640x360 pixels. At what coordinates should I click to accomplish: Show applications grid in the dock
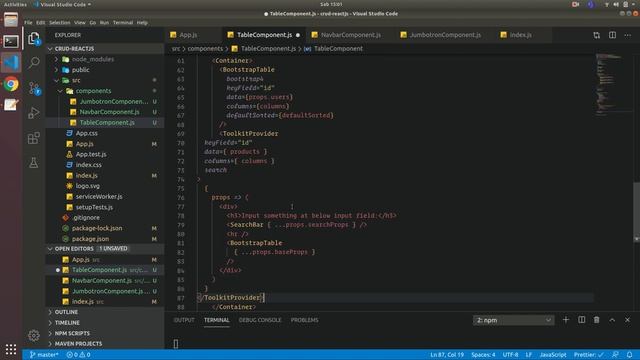(x=11, y=349)
